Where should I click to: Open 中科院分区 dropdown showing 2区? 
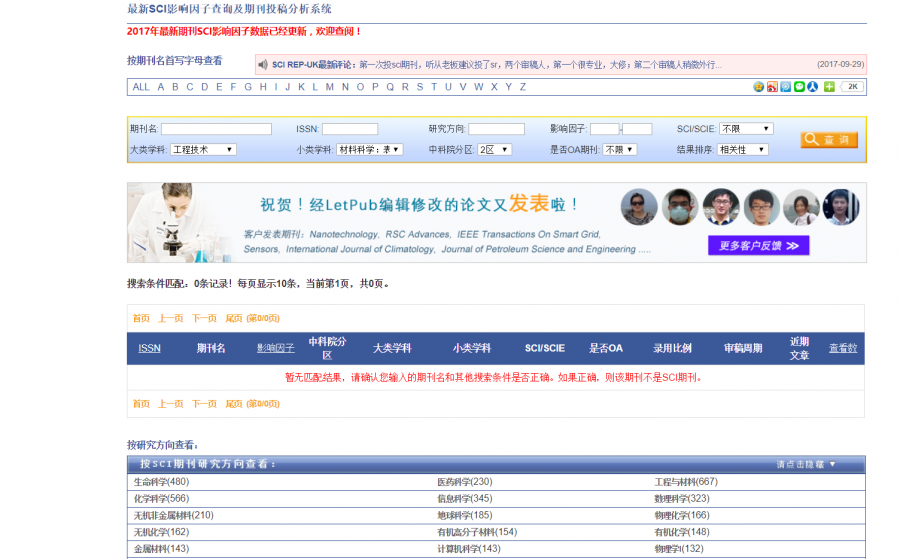point(494,149)
